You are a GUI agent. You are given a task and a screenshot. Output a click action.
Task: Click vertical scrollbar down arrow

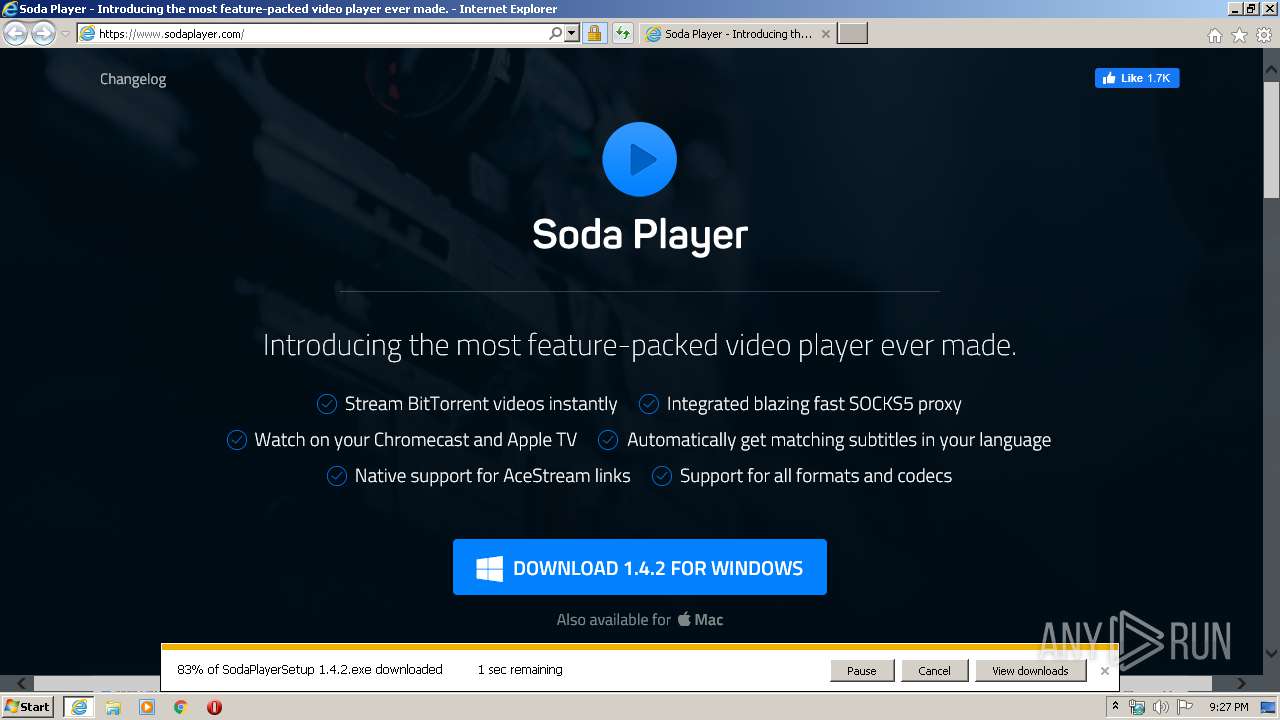click(x=1271, y=654)
